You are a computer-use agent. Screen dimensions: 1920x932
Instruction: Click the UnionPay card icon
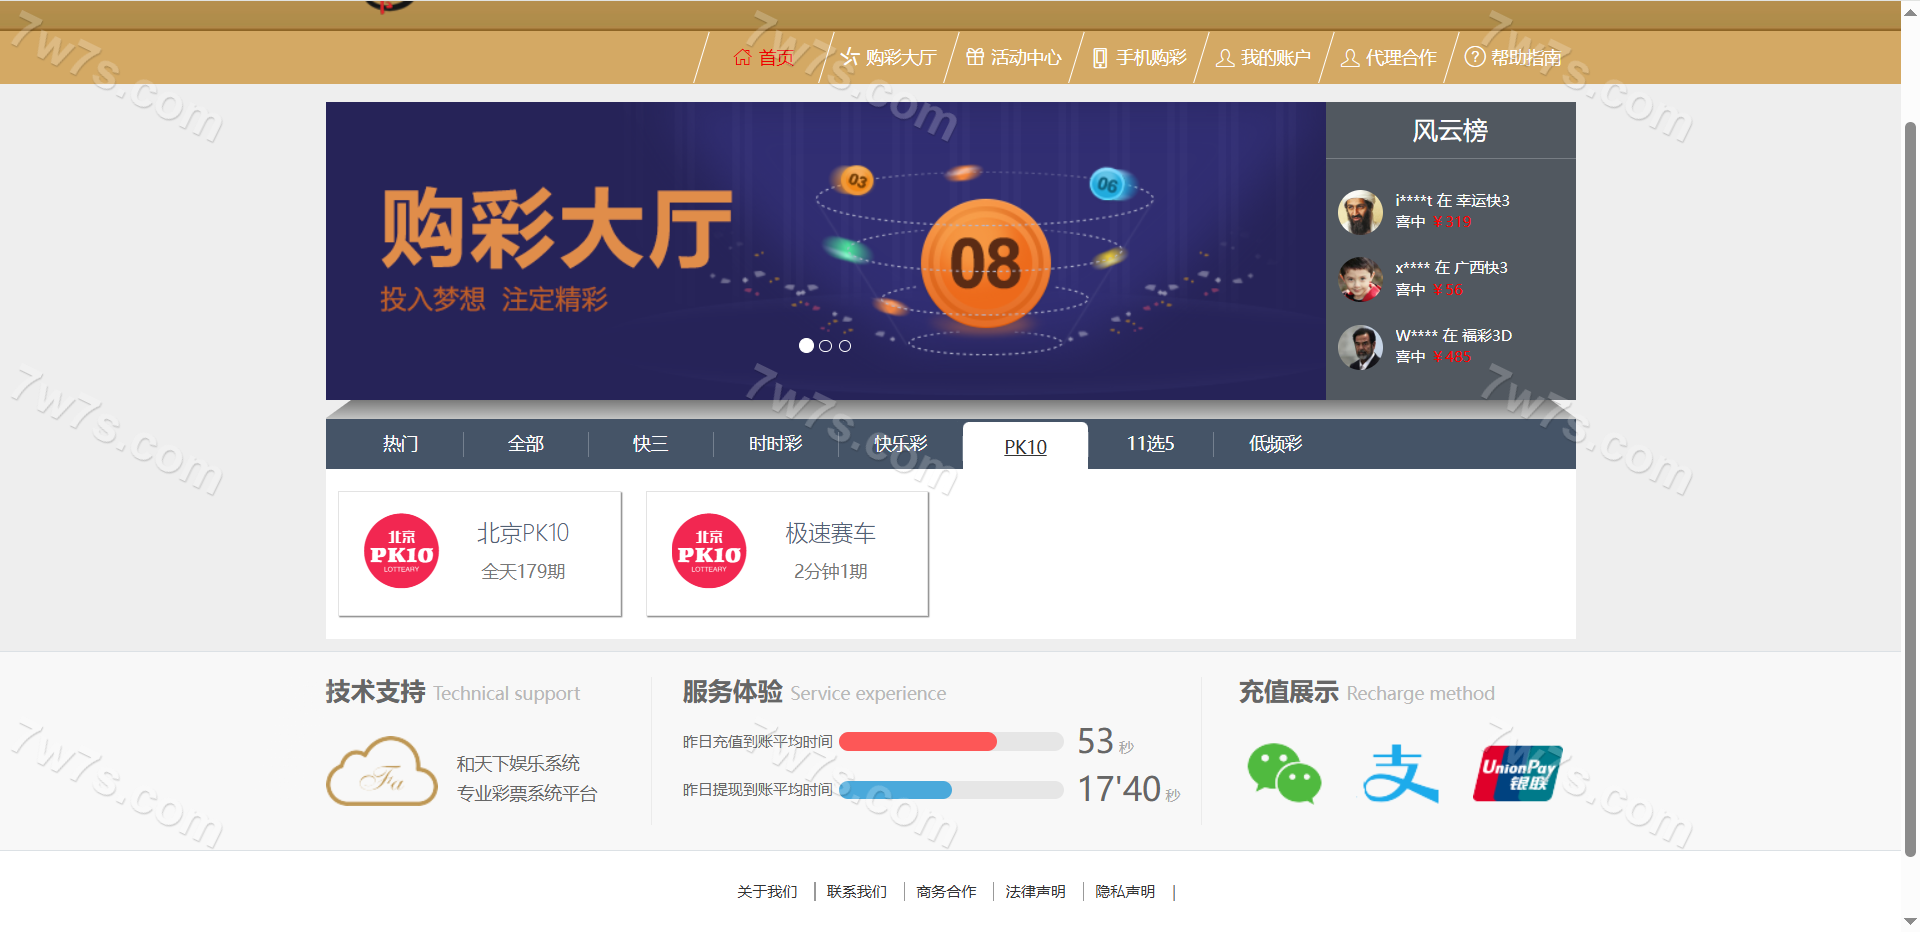pyautogui.click(x=1517, y=774)
